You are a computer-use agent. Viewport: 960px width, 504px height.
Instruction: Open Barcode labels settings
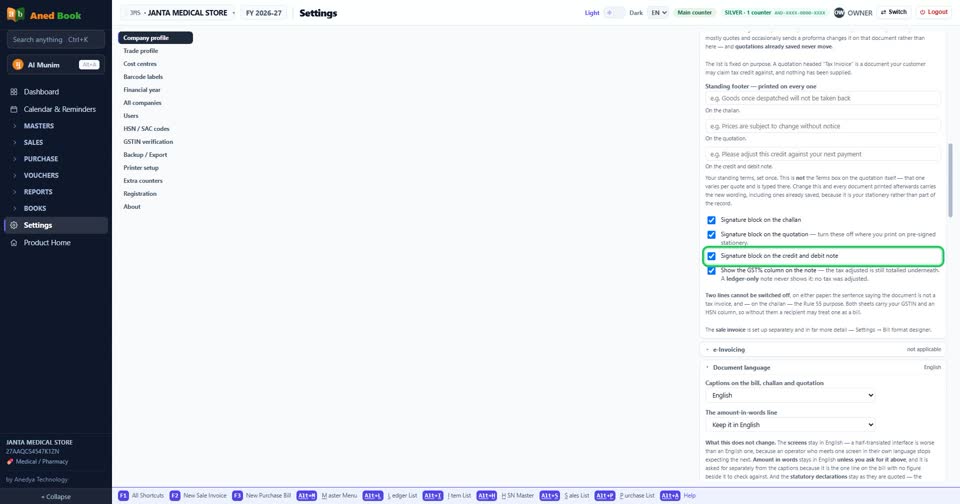coord(143,77)
